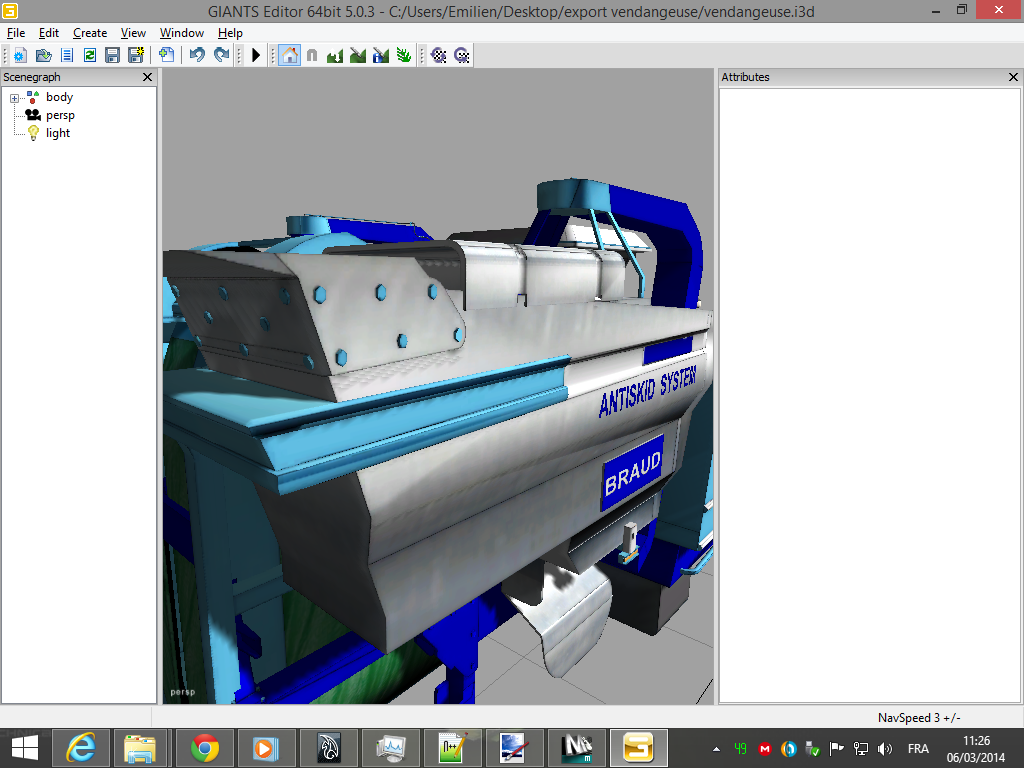Open the Maya taskbar icon
Image resolution: width=1024 pixels, height=768 pixels.
click(x=577, y=748)
